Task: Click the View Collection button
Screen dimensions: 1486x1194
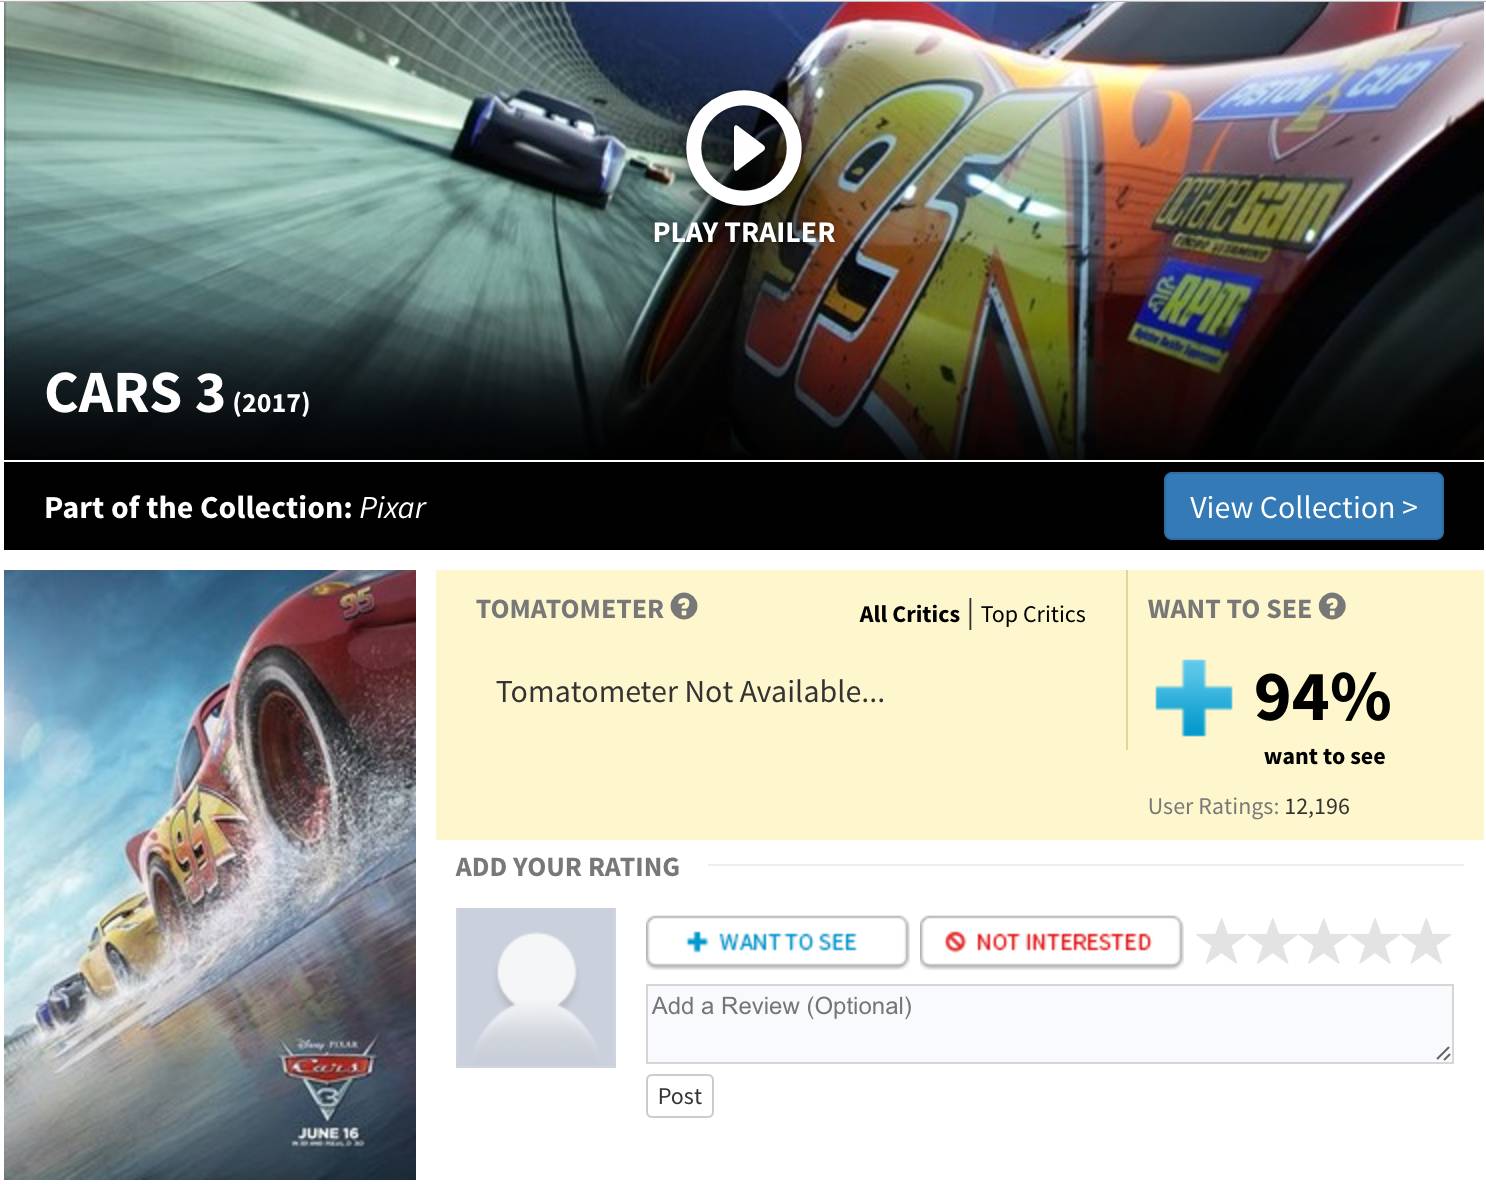Action: coord(1303,506)
